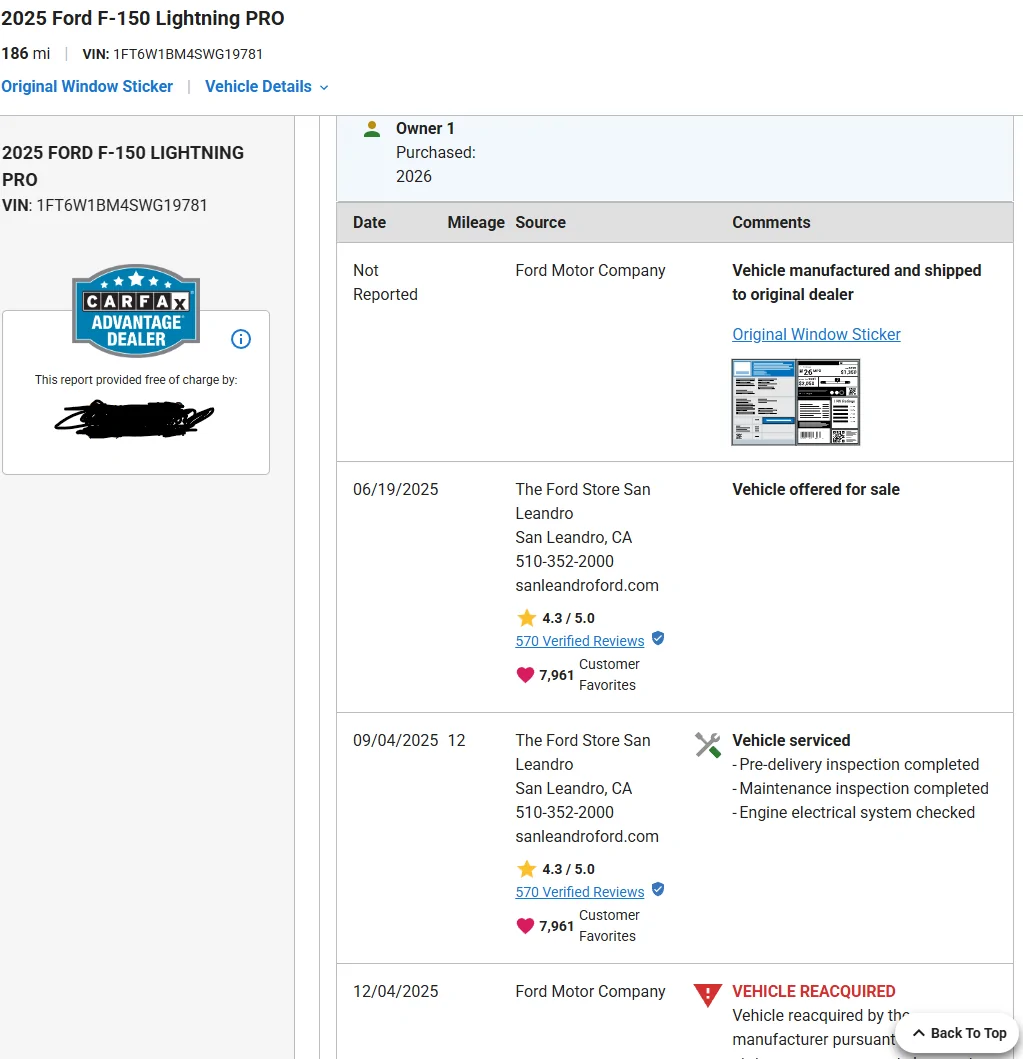Click sanleandroford.com in the 06/19/2025 entry
Image resolution: width=1023 pixels, height=1059 pixels.
pos(587,586)
